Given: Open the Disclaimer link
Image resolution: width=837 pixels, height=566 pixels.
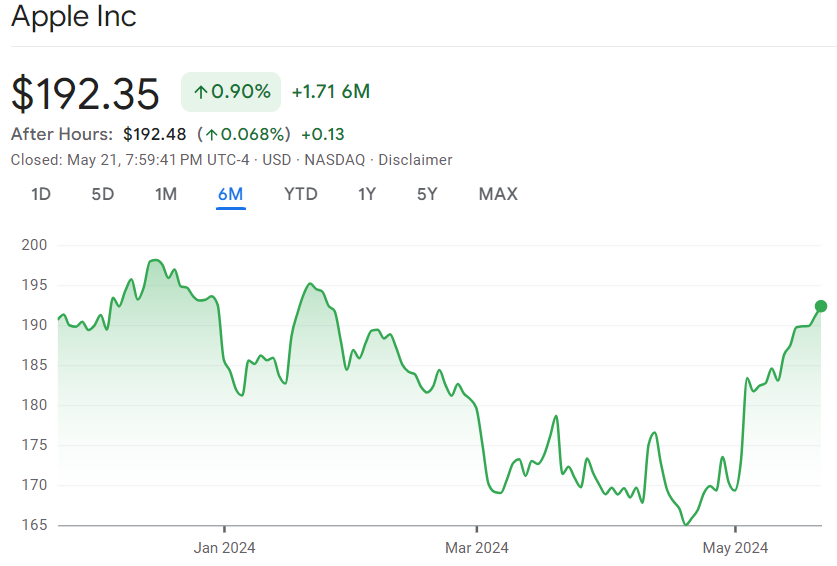Looking at the screenshot, I should [x=415, y=160].
